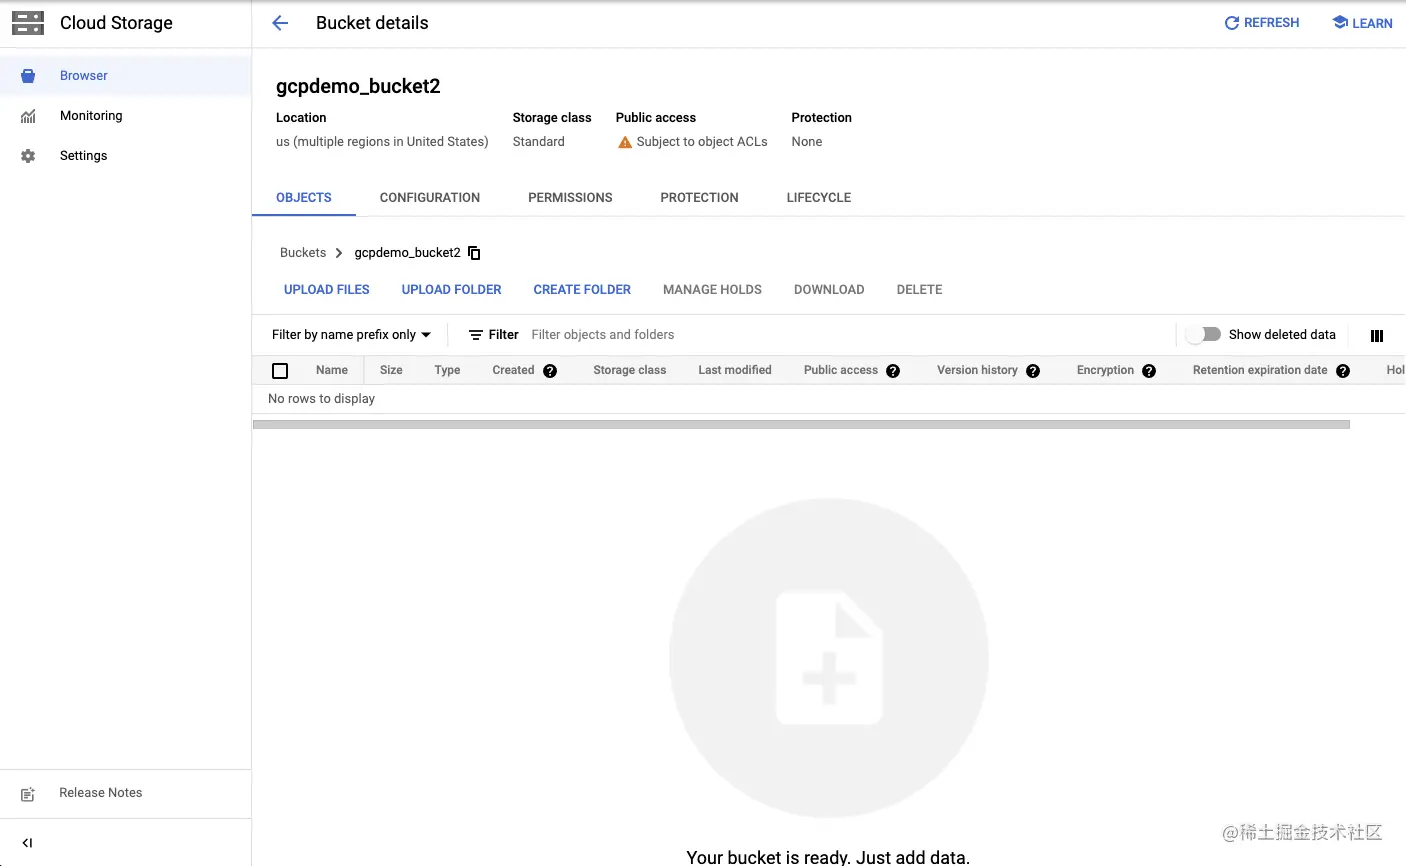Click the Settings gear icon
Viewport: 1406px width, 866px height.
tap(28, 156)
